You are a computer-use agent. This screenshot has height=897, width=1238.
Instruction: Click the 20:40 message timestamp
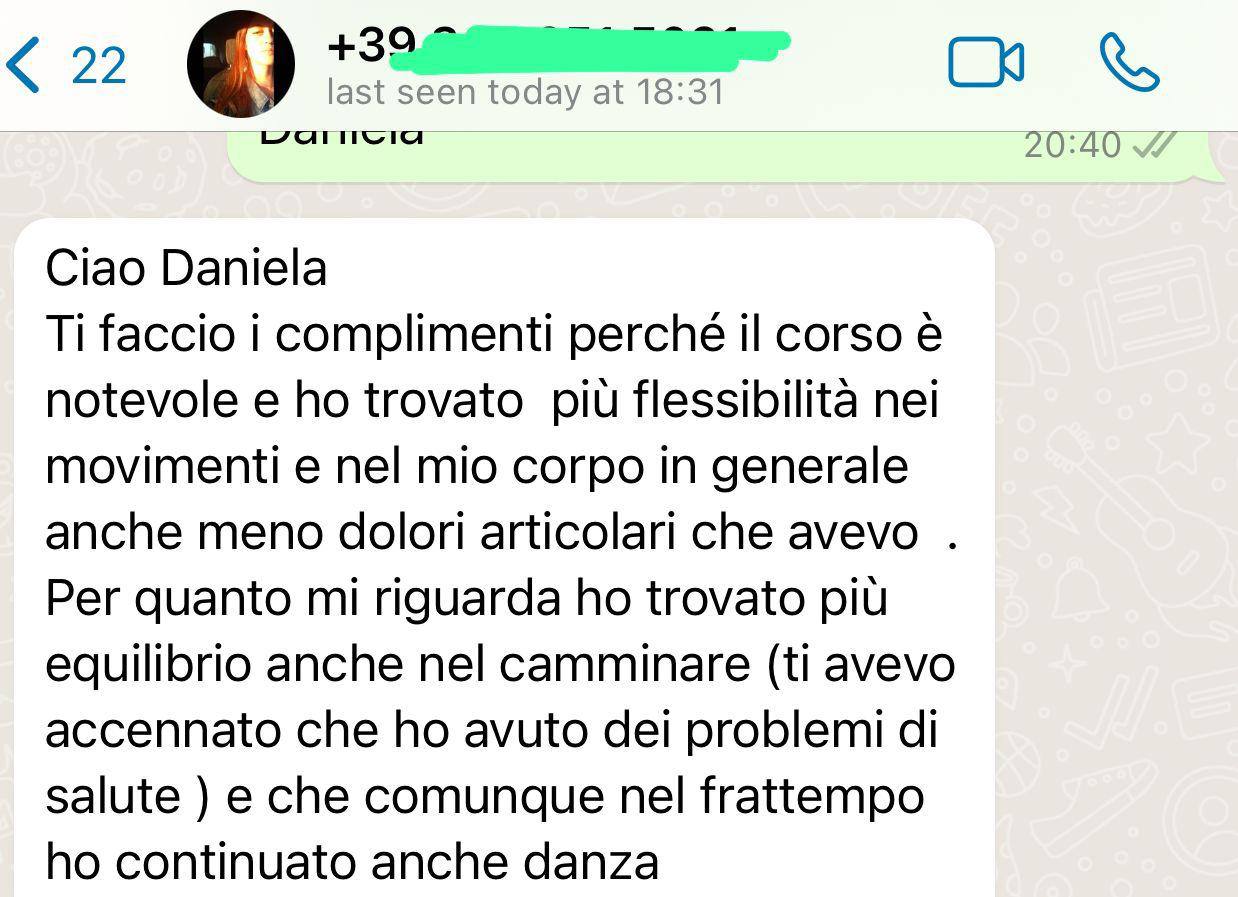point(1072,146)
